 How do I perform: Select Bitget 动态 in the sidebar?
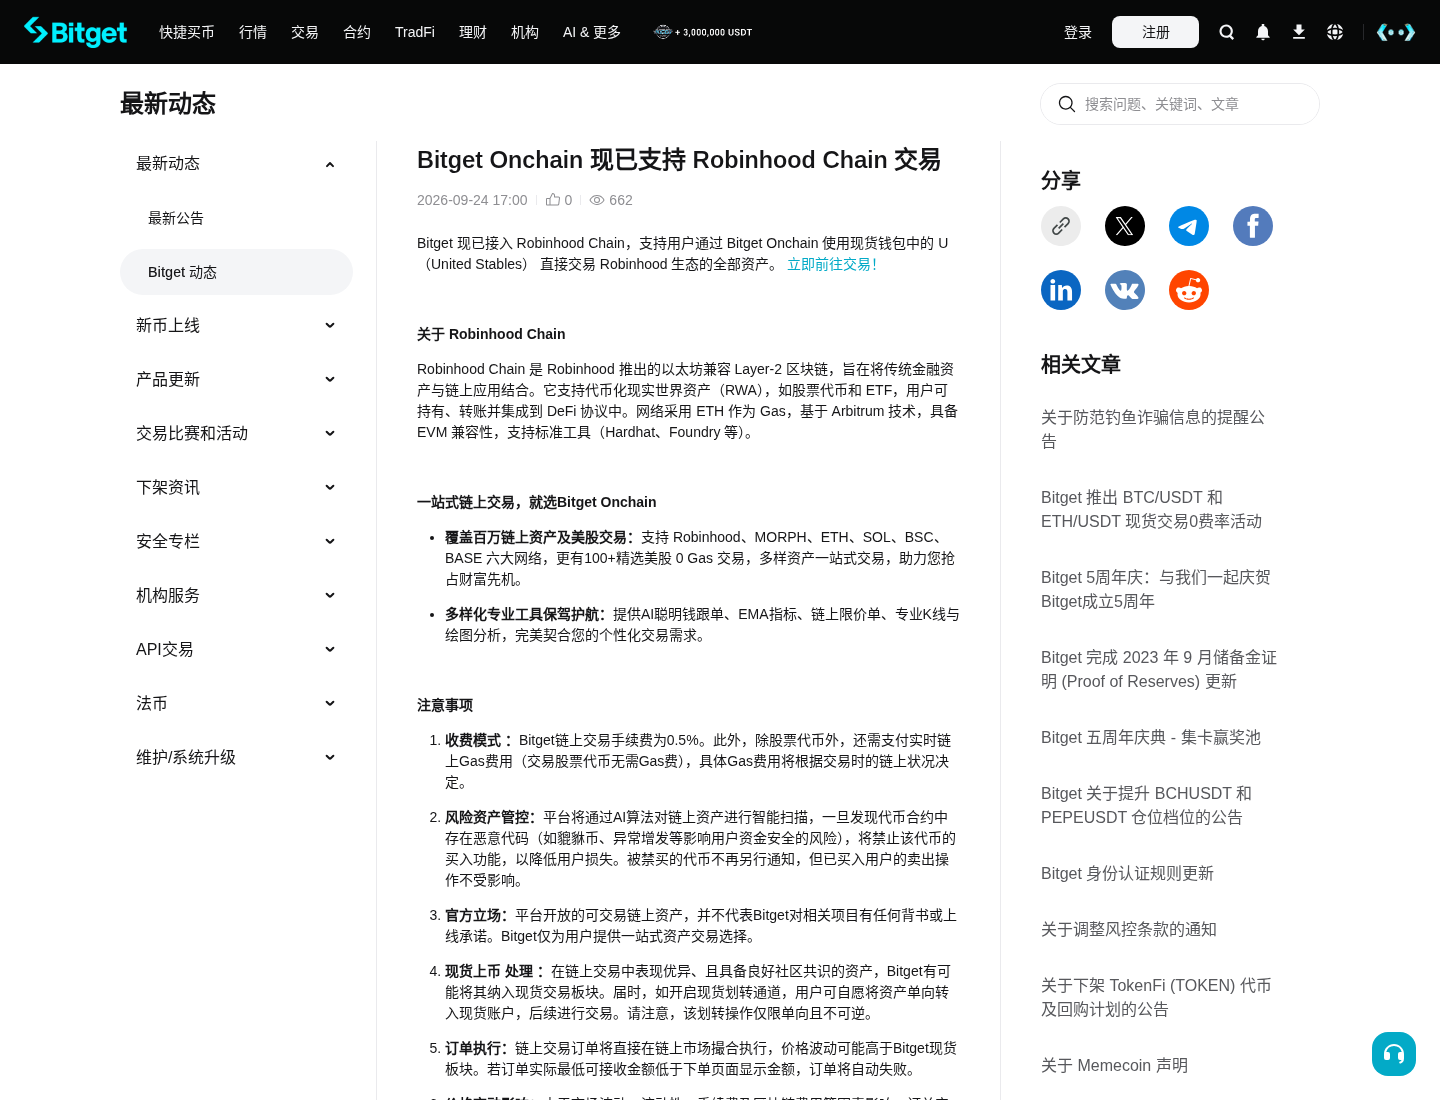[x=236, y=272]
